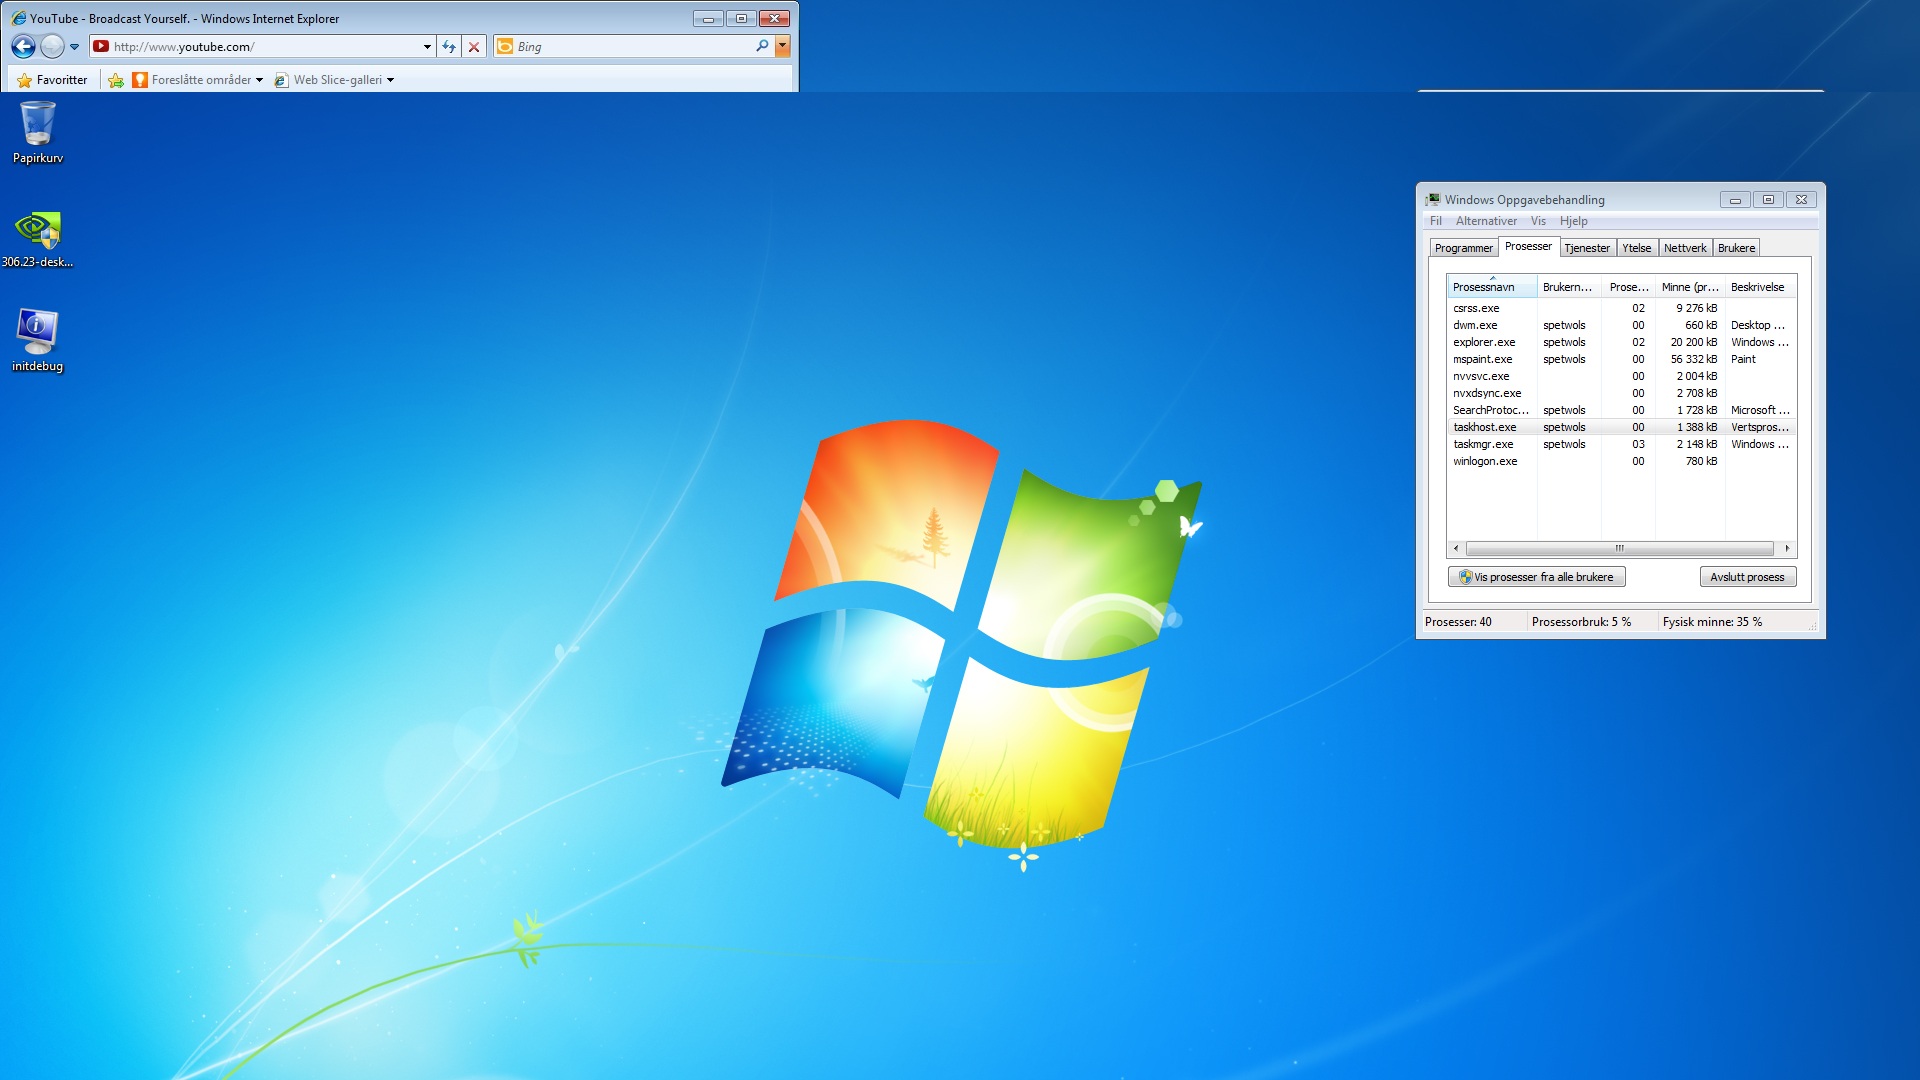The height and width of the screenshot is (1080, 1920).
Task: Open the Alternativer menu
Action: point(1486,221)
